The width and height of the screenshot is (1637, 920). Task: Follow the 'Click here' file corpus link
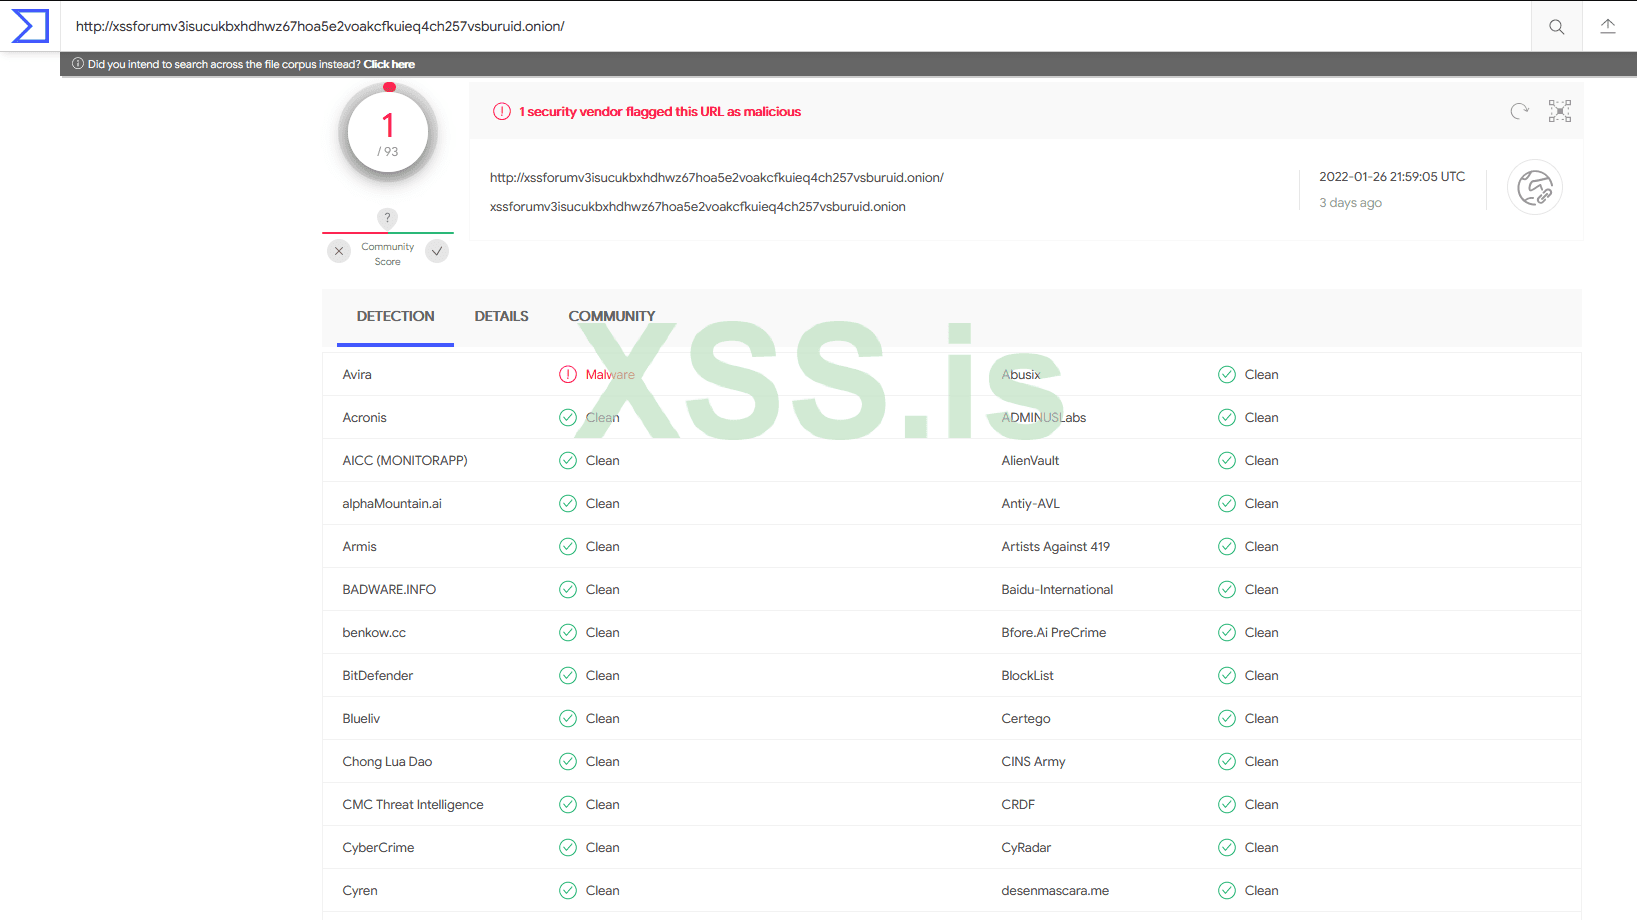tap(389, 64)
